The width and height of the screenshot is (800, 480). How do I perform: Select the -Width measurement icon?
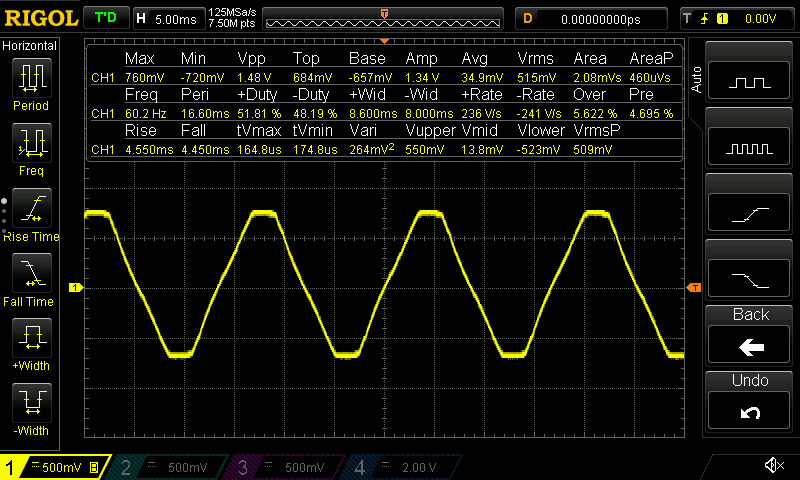[31, 403]
